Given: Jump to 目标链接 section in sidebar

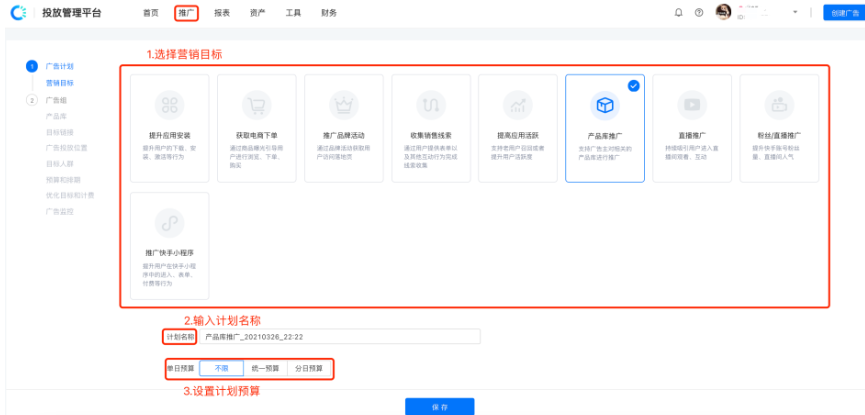Looking at the screenshot, I should click(60, 132).
